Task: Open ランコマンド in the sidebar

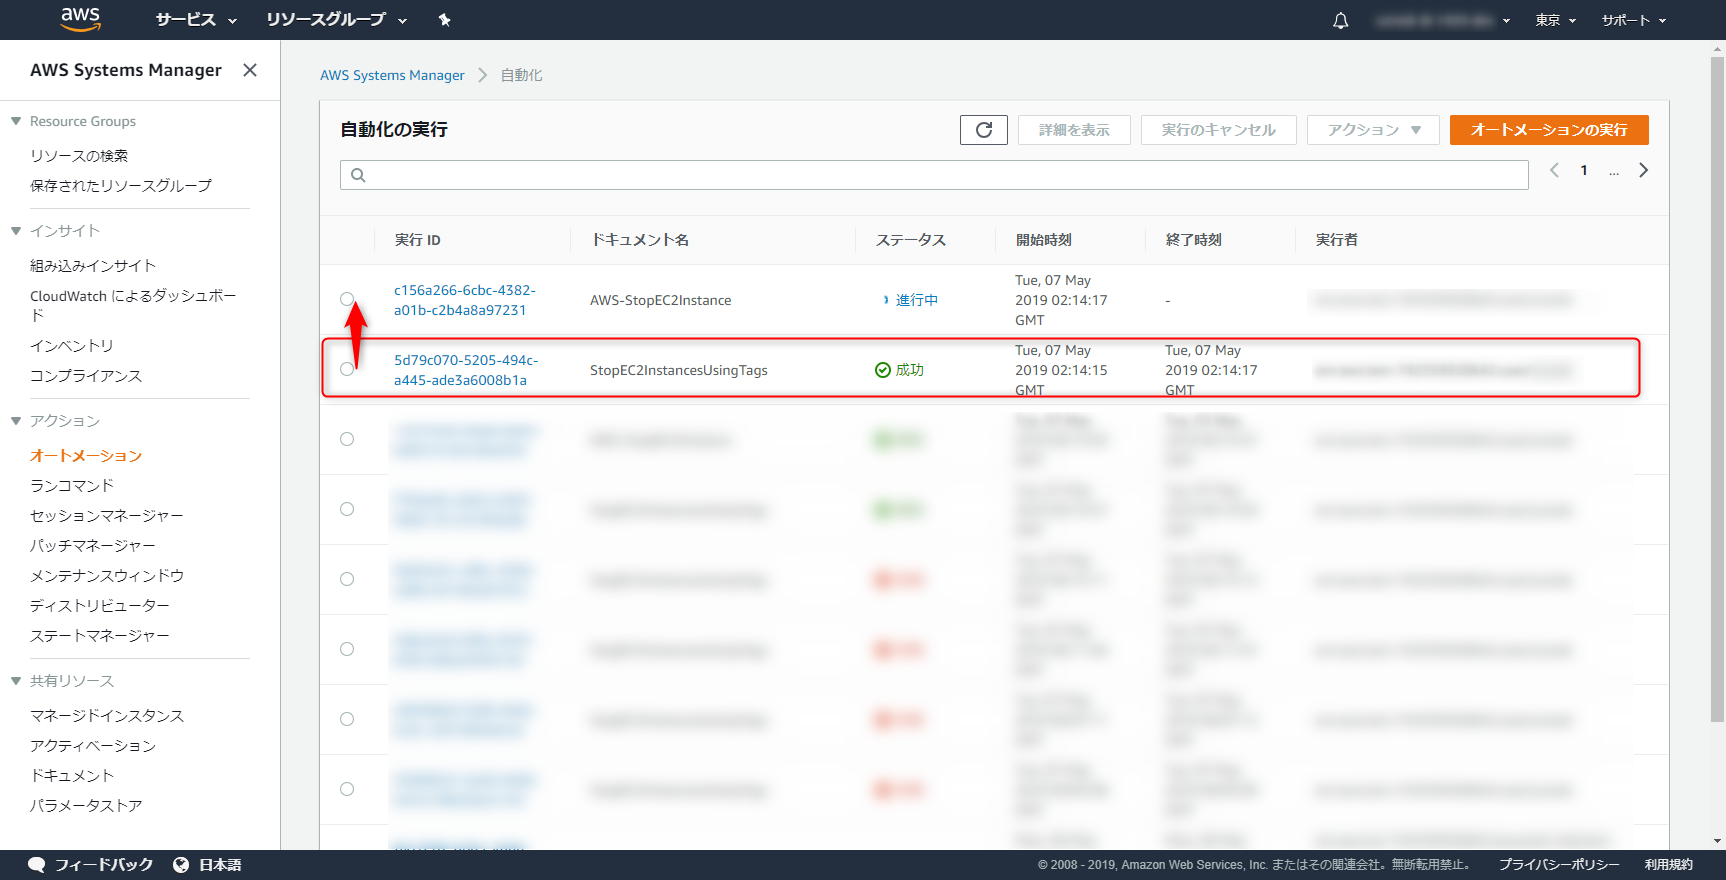Action: point(72,486)
